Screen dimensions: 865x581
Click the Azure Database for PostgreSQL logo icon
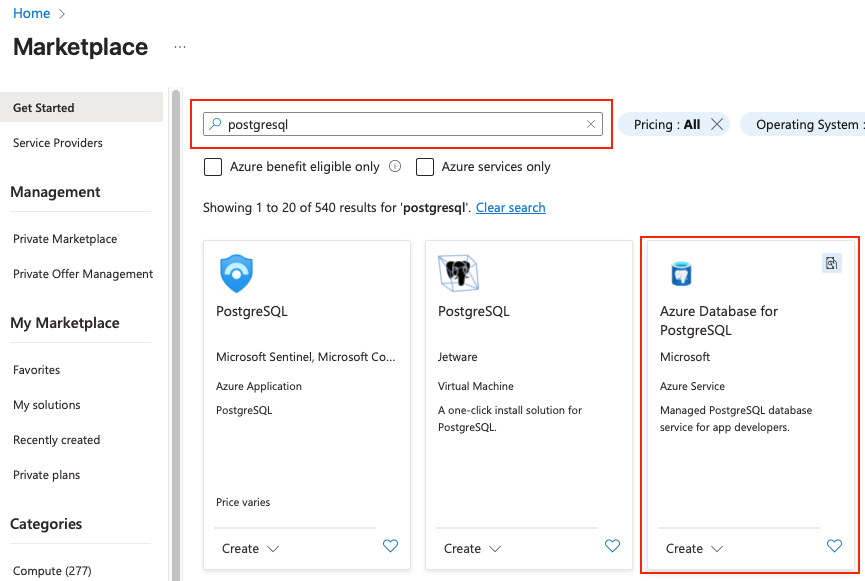click(x=681, y=274)
